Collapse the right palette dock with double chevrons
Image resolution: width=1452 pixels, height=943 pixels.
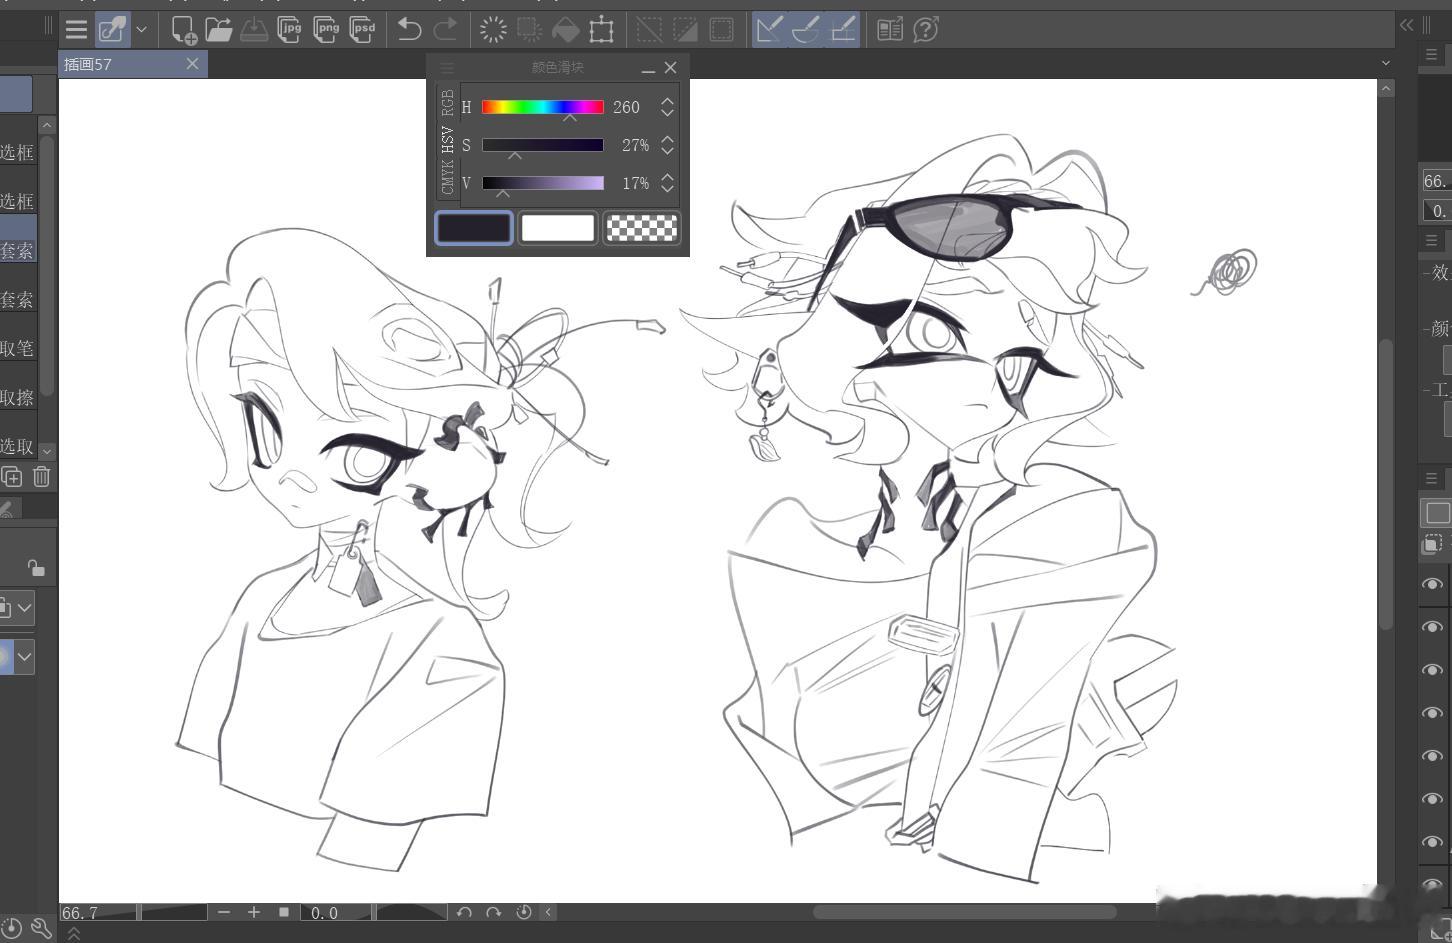1407,25
